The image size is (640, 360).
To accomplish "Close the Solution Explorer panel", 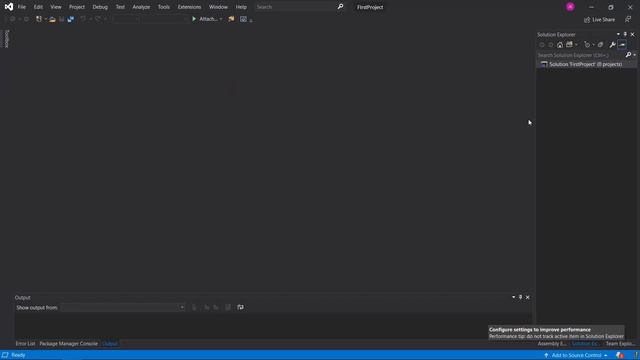I will [x=632, y=34].
